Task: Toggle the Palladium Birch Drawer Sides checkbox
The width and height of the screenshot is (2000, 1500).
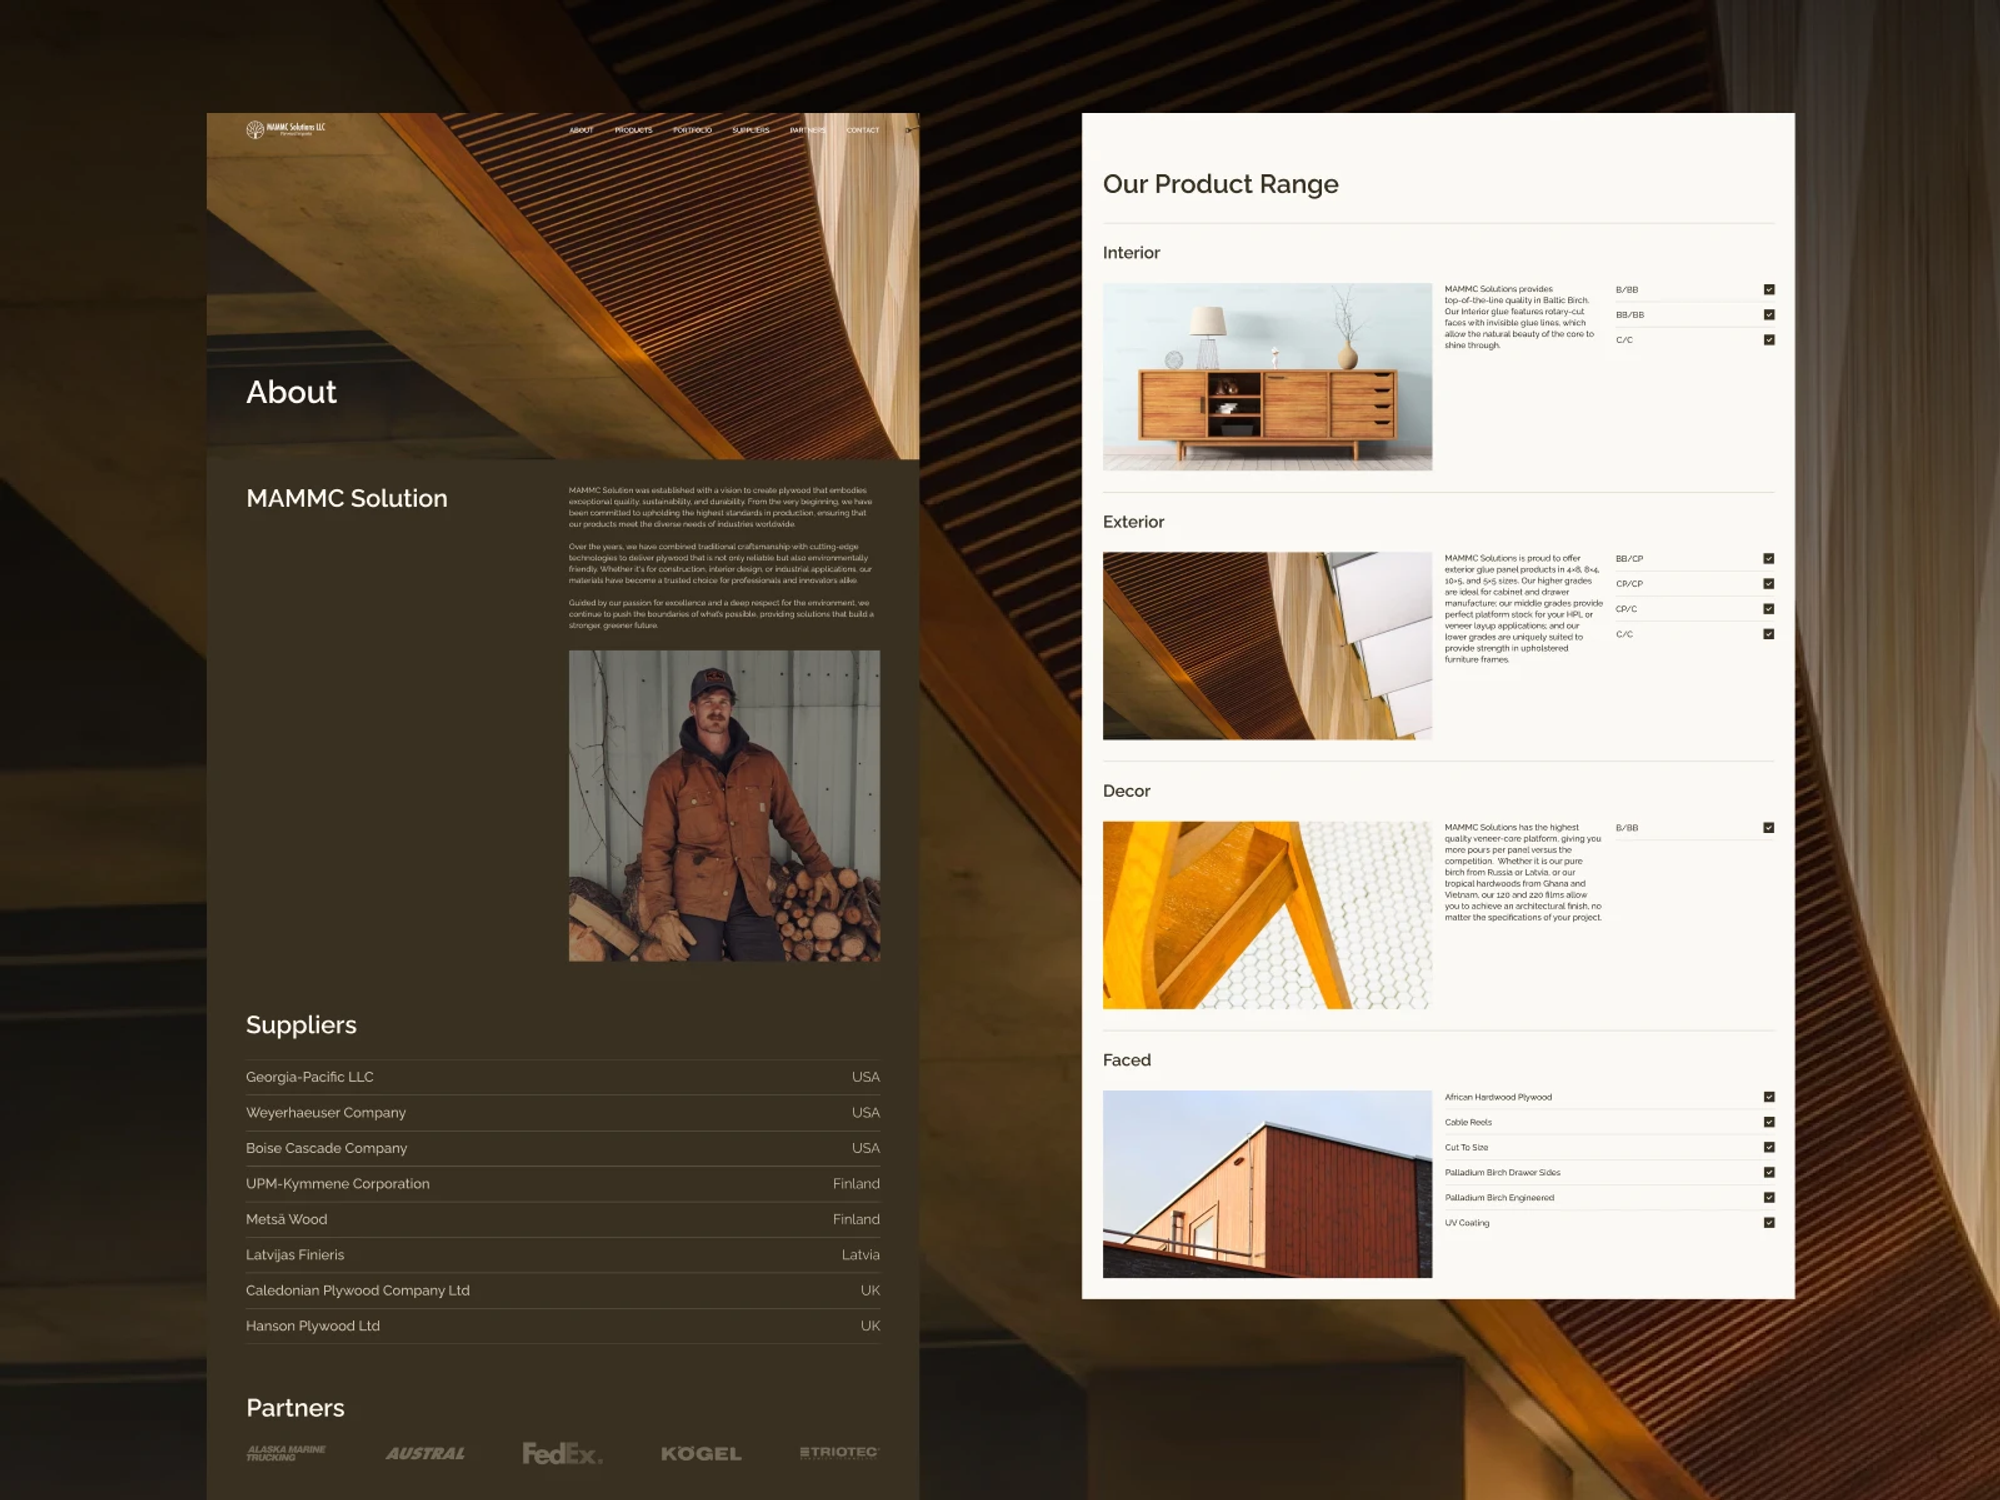Action: pos(1769,1172)
